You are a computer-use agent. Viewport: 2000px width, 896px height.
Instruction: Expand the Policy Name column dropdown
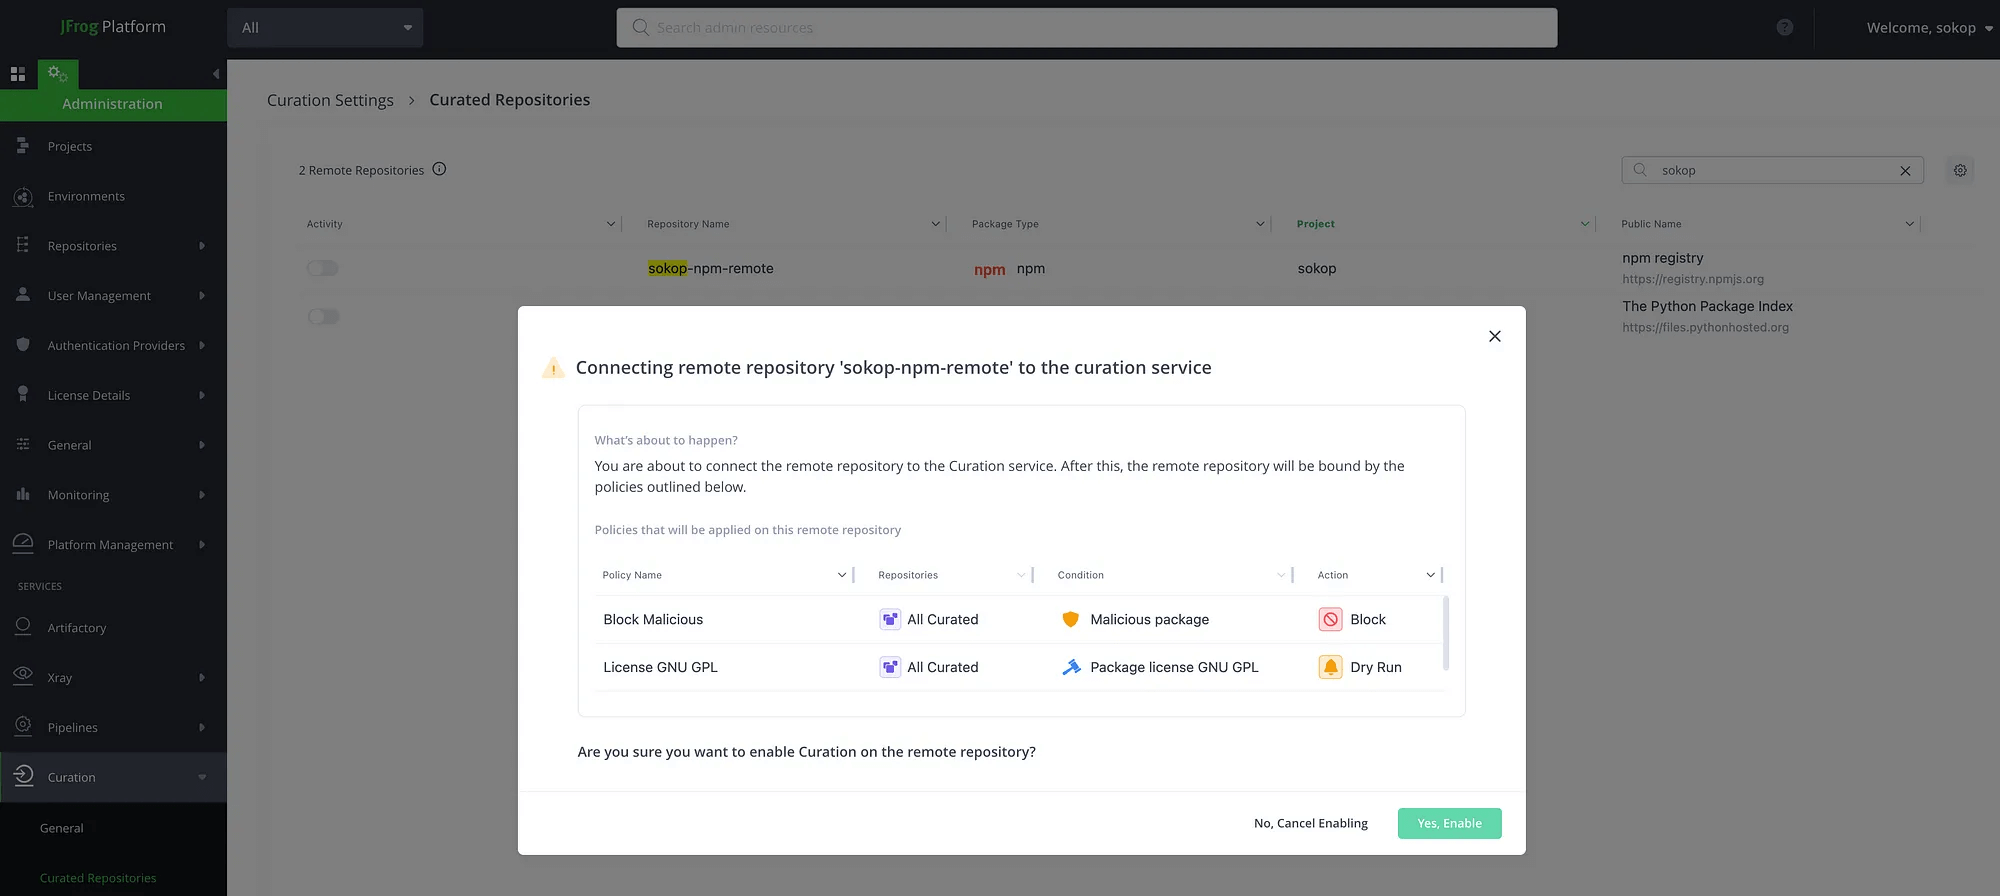pyautogui.click(x=841, y=575)
